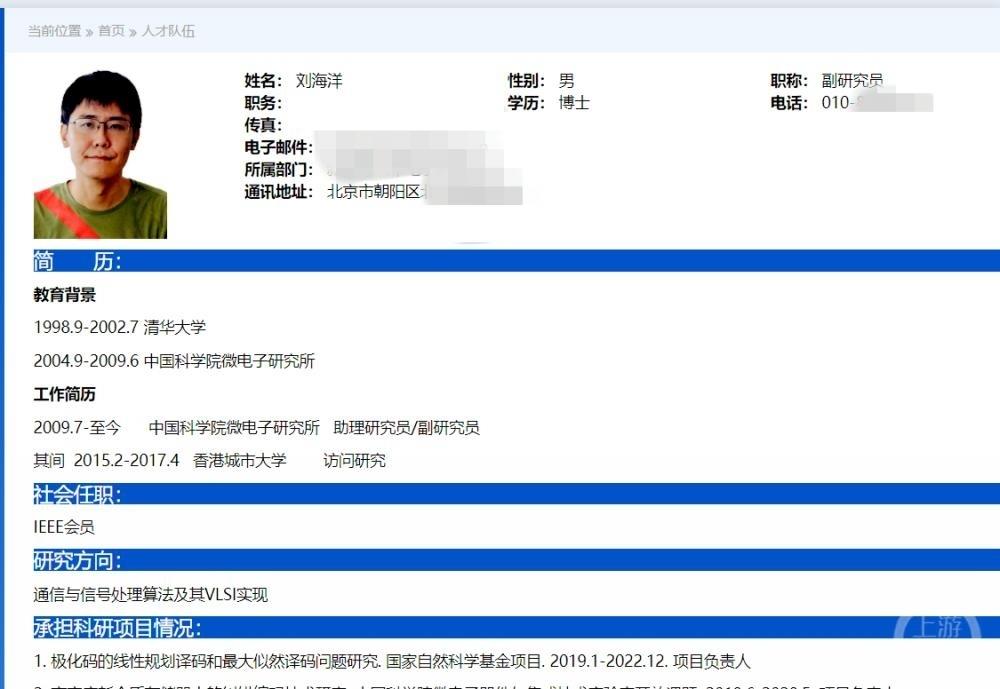
Task: Select the 清华大学 education entry
Action: click(180, 327)
